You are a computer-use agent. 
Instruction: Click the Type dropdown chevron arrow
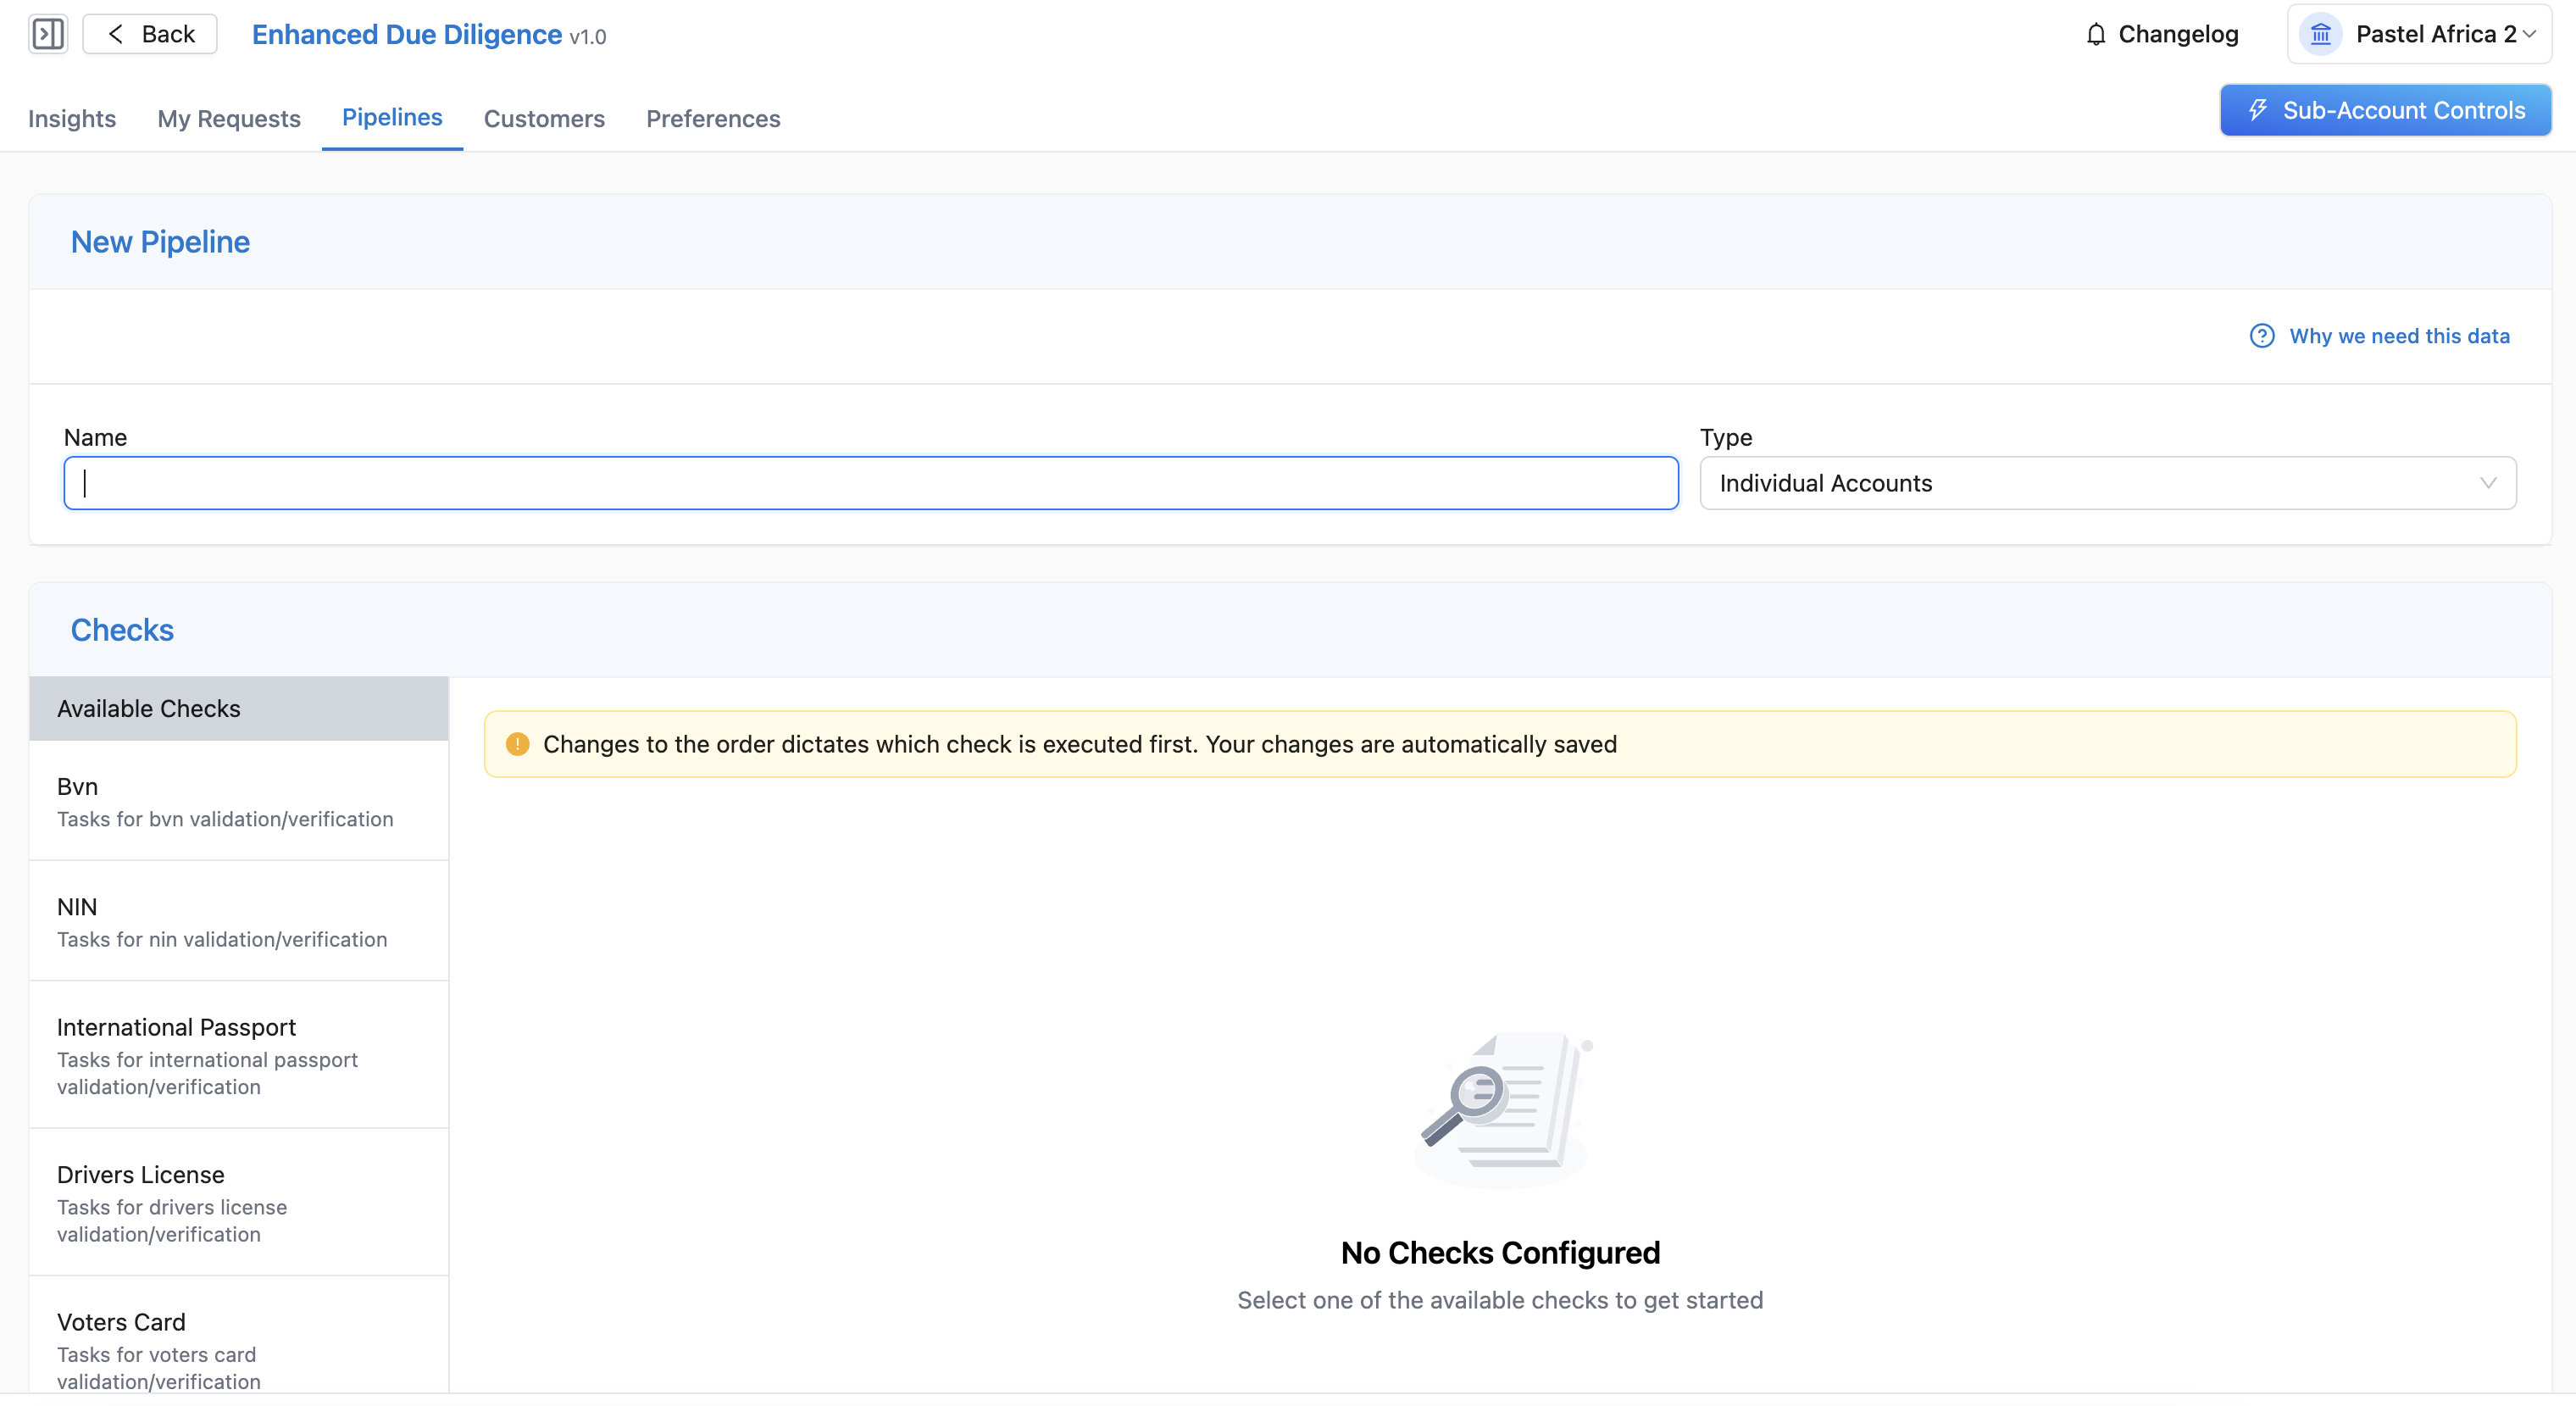coord(2488,483)
